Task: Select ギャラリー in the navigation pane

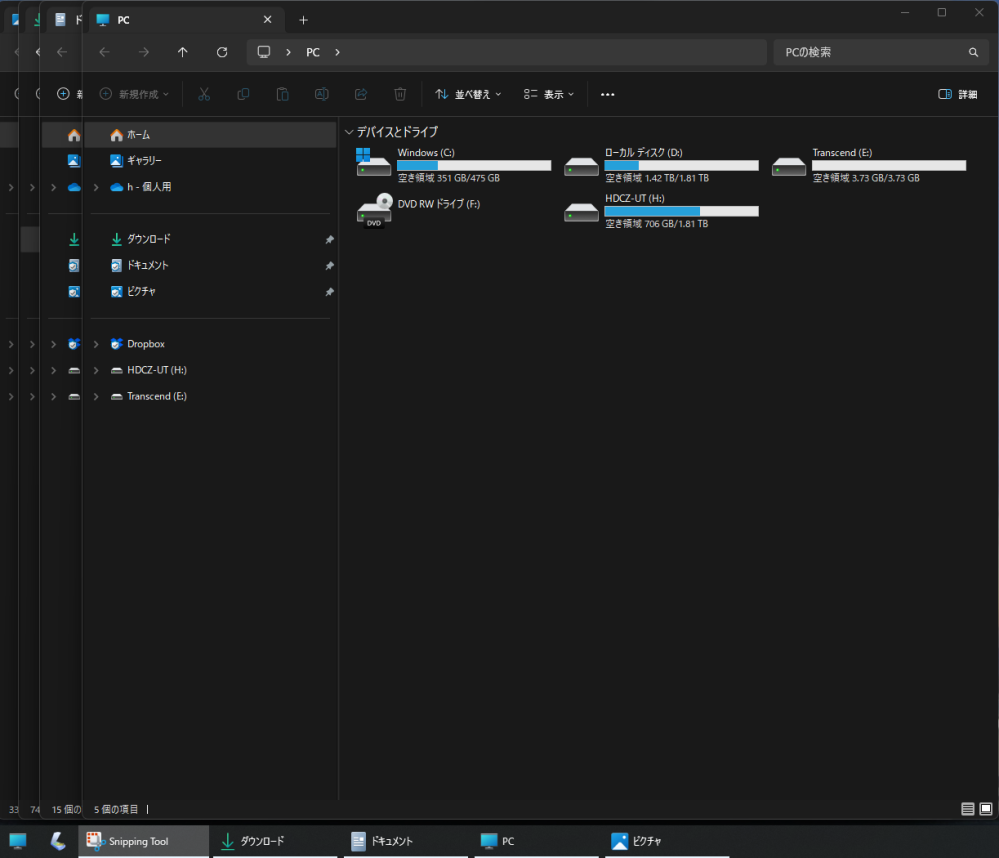Action: pos(144,160)
